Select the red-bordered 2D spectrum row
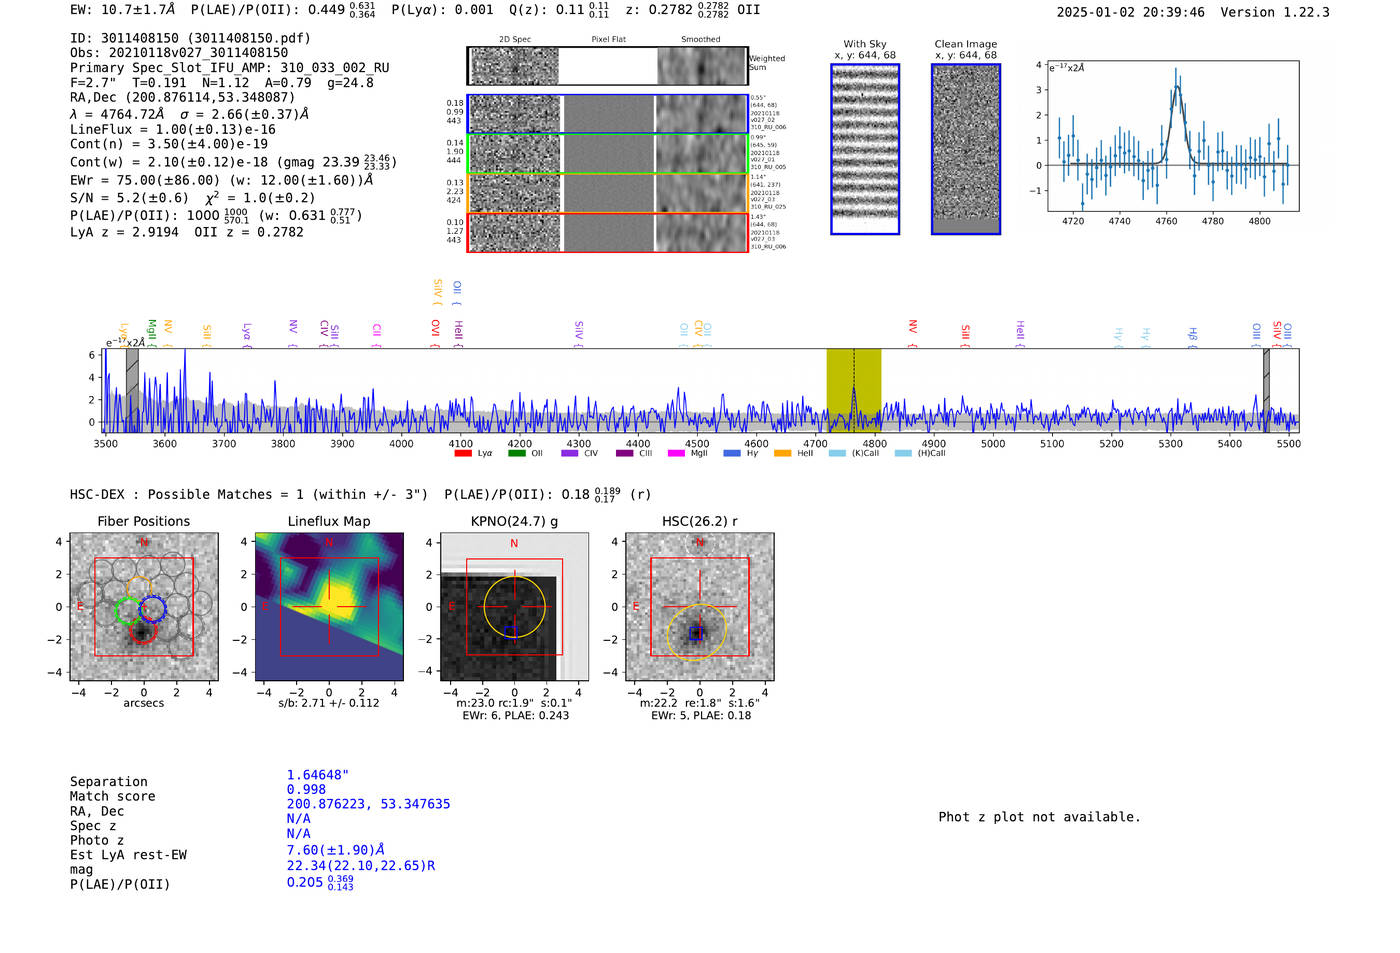1400x953 pixels. [x=607, y=232]
